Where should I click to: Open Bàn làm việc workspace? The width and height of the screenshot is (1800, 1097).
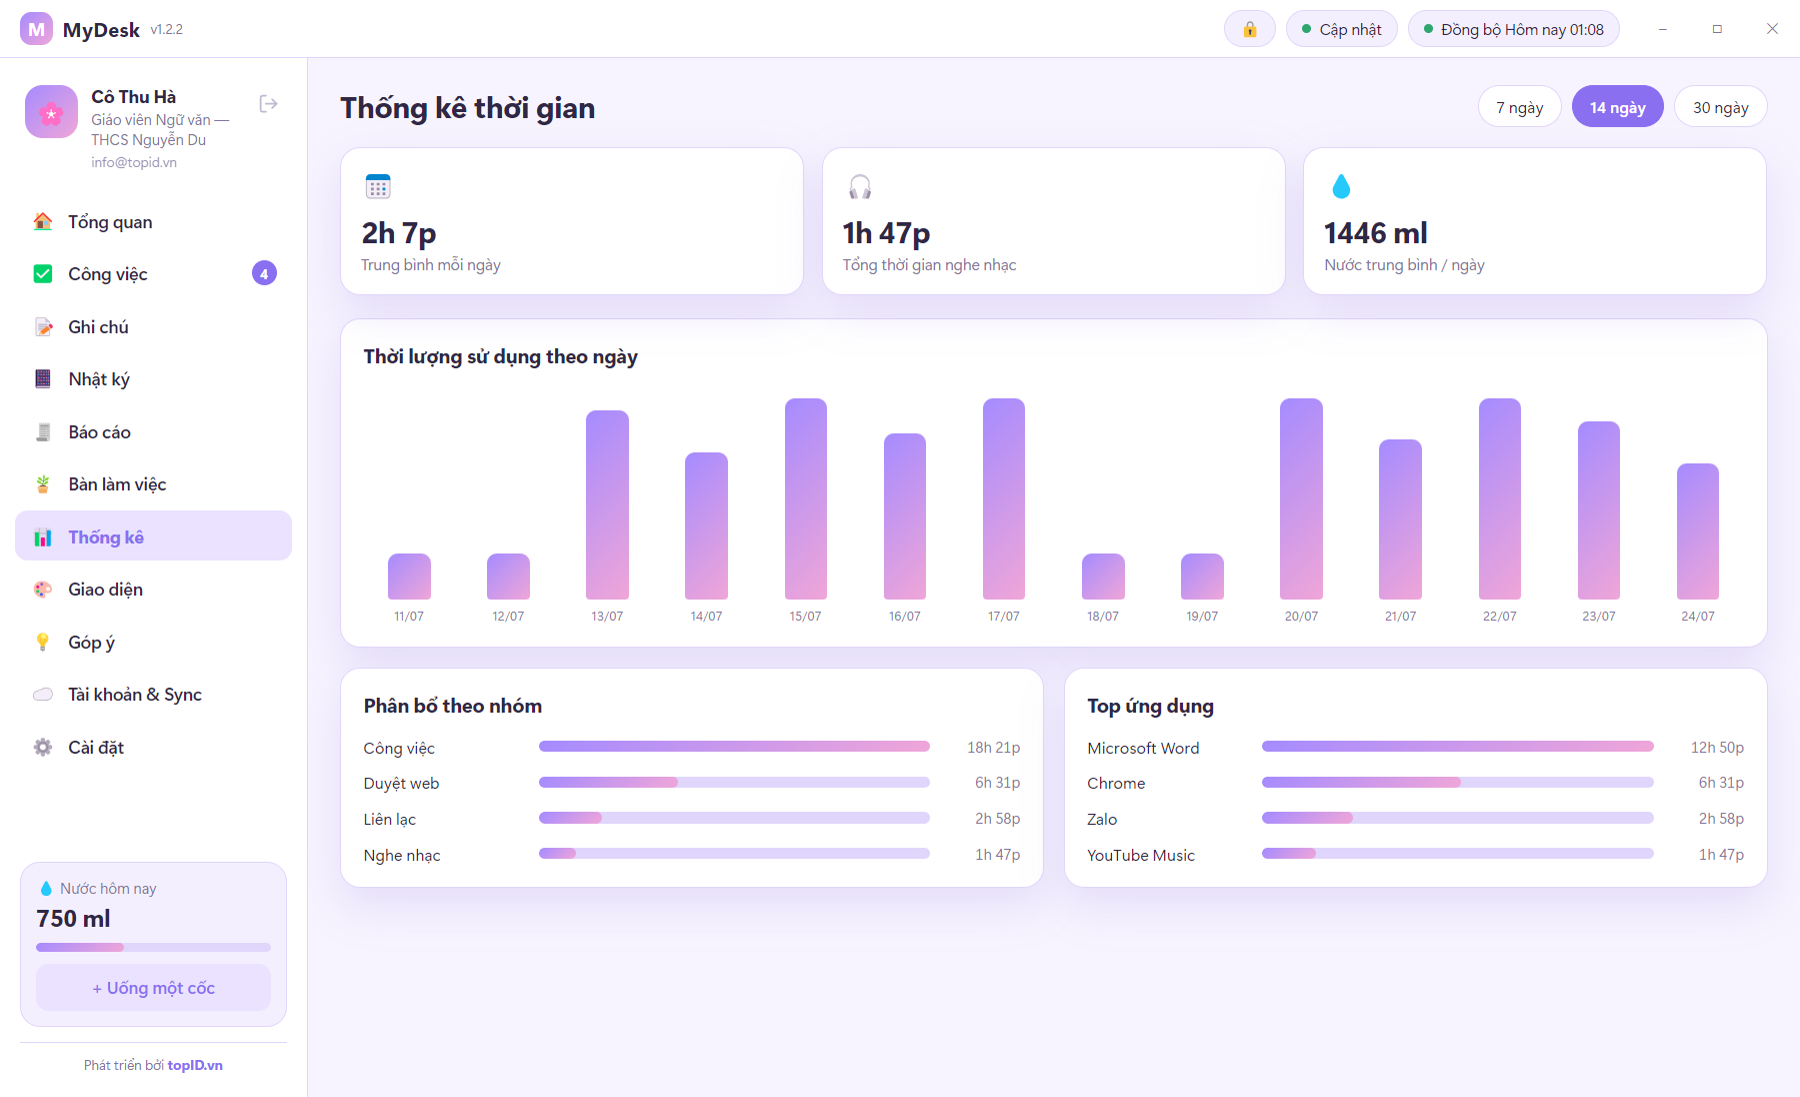[153, 484]
